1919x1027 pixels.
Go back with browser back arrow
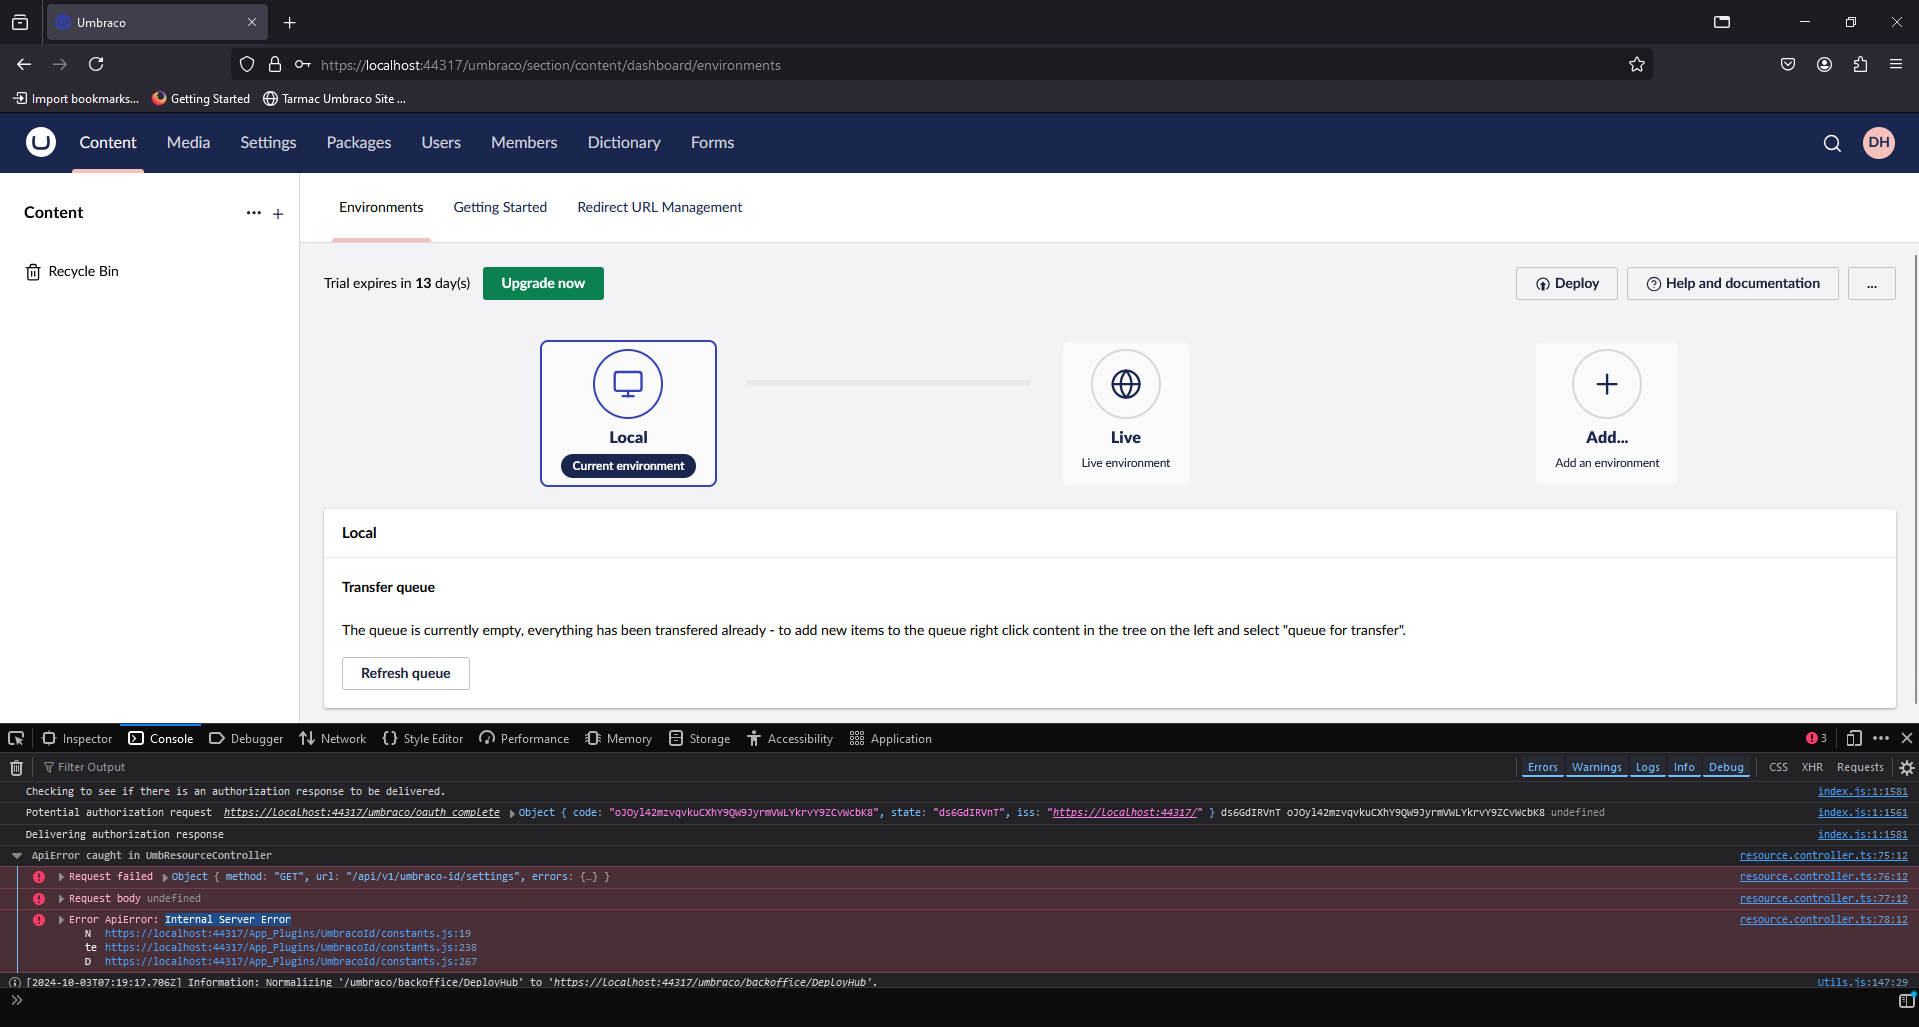(x=24, y=64)
